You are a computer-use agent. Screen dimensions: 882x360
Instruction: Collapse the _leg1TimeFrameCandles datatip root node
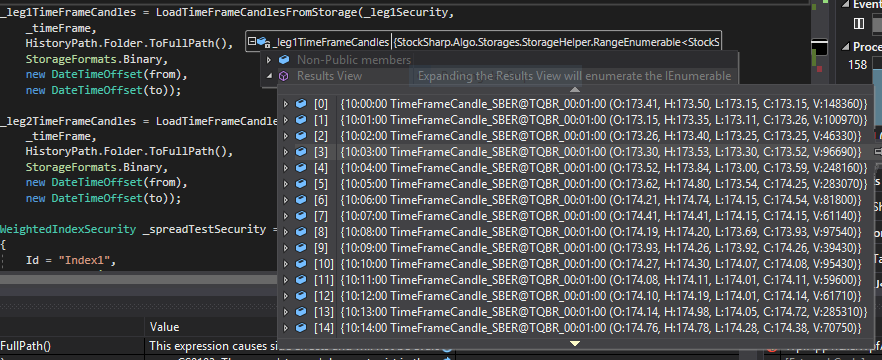(x=252, y=42)
